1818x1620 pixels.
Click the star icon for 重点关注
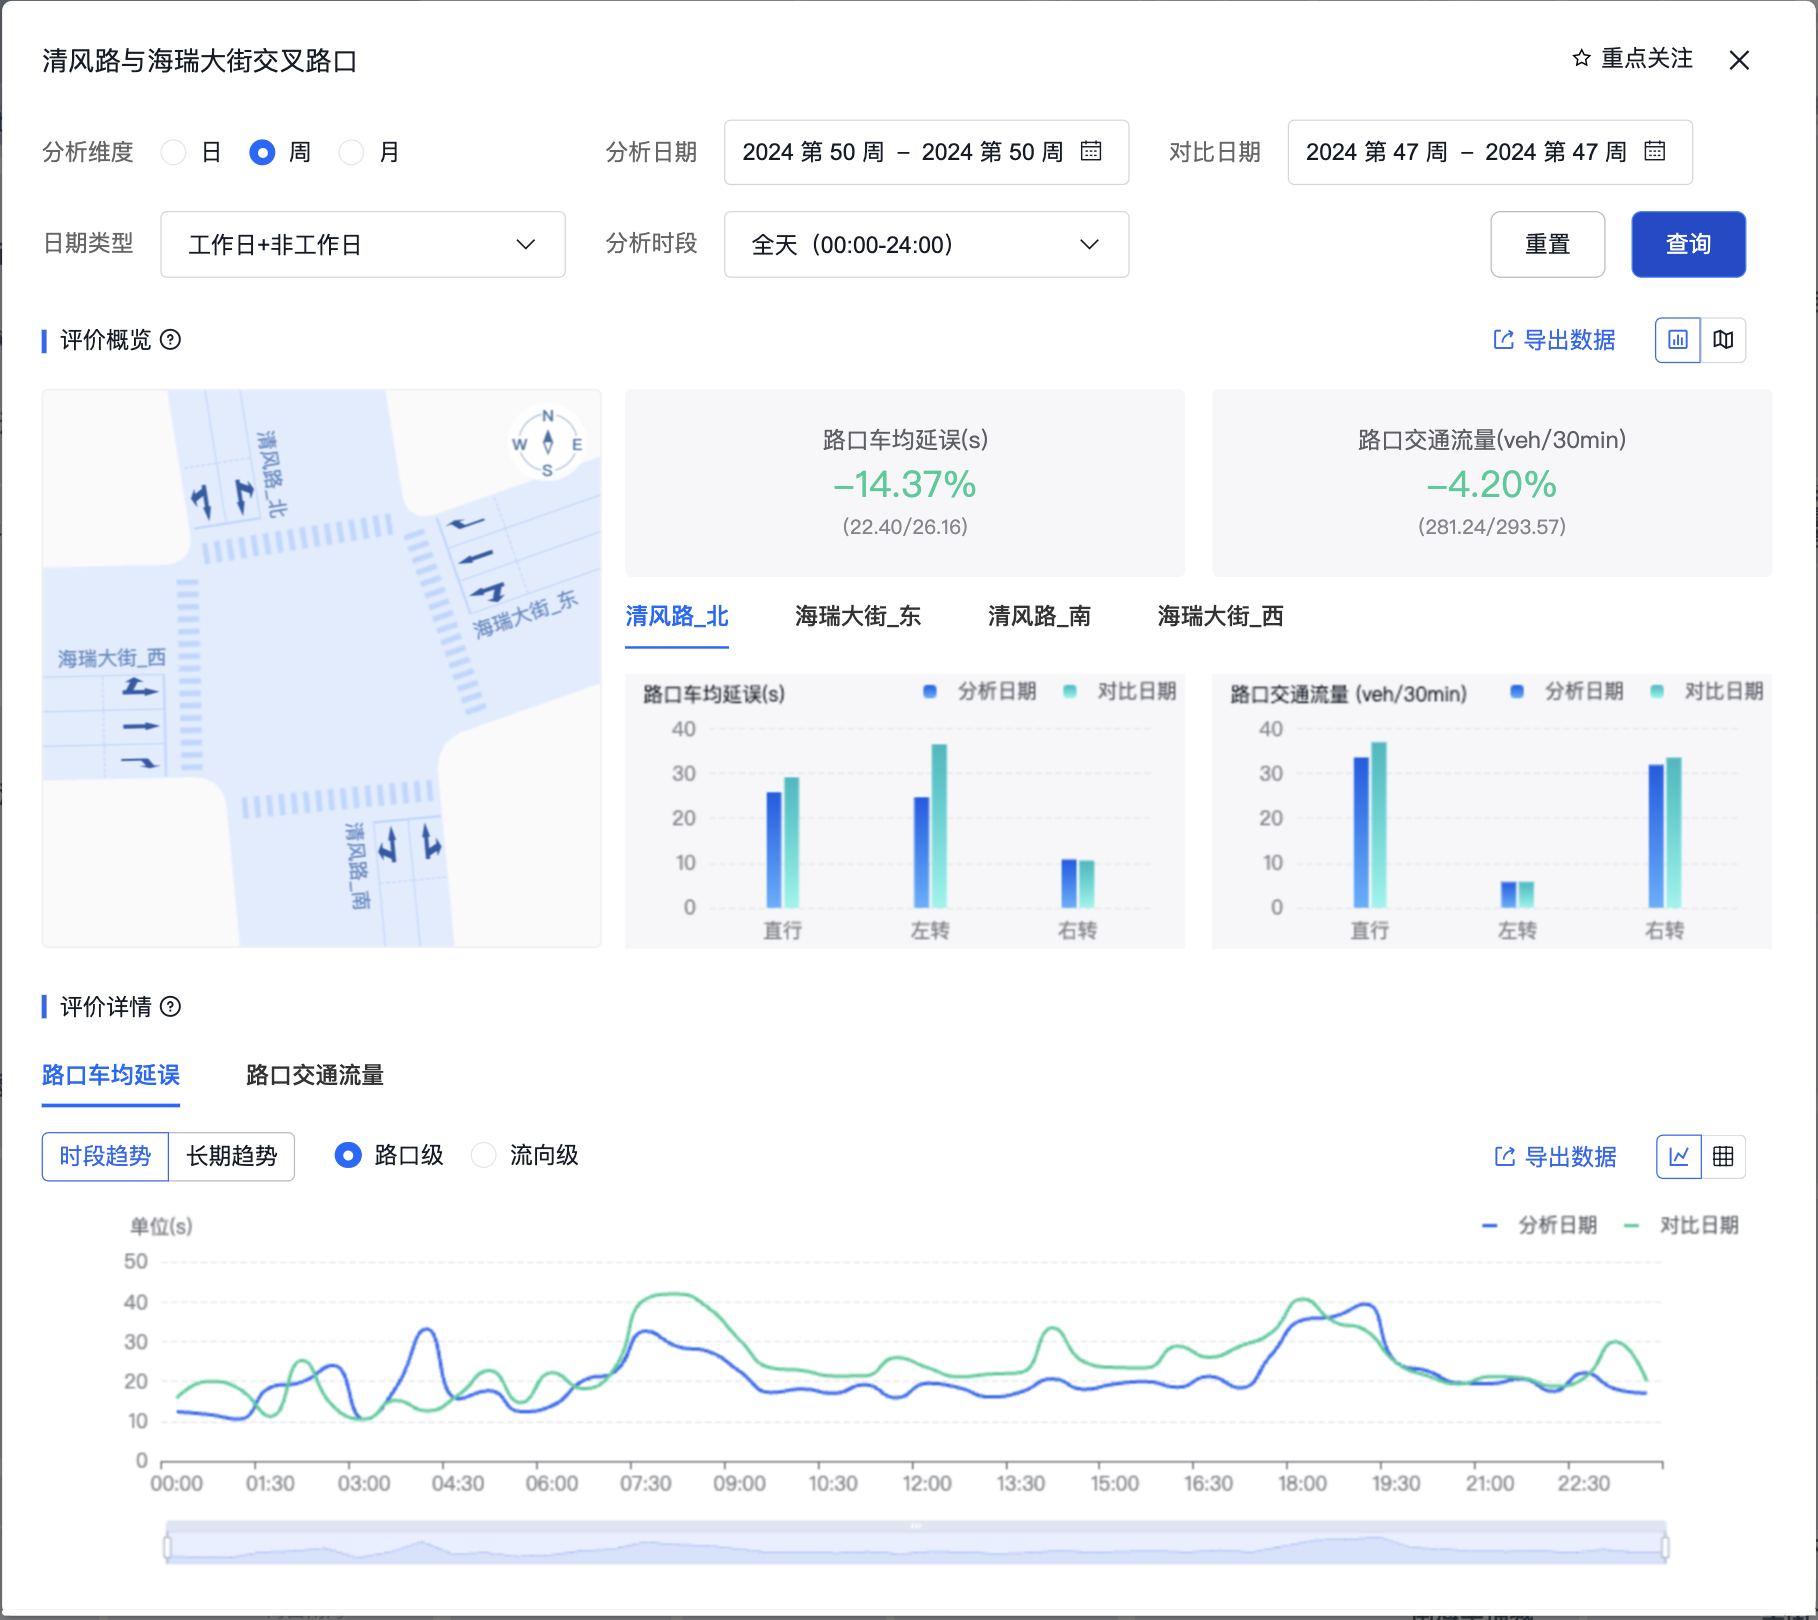point(1581,59)
